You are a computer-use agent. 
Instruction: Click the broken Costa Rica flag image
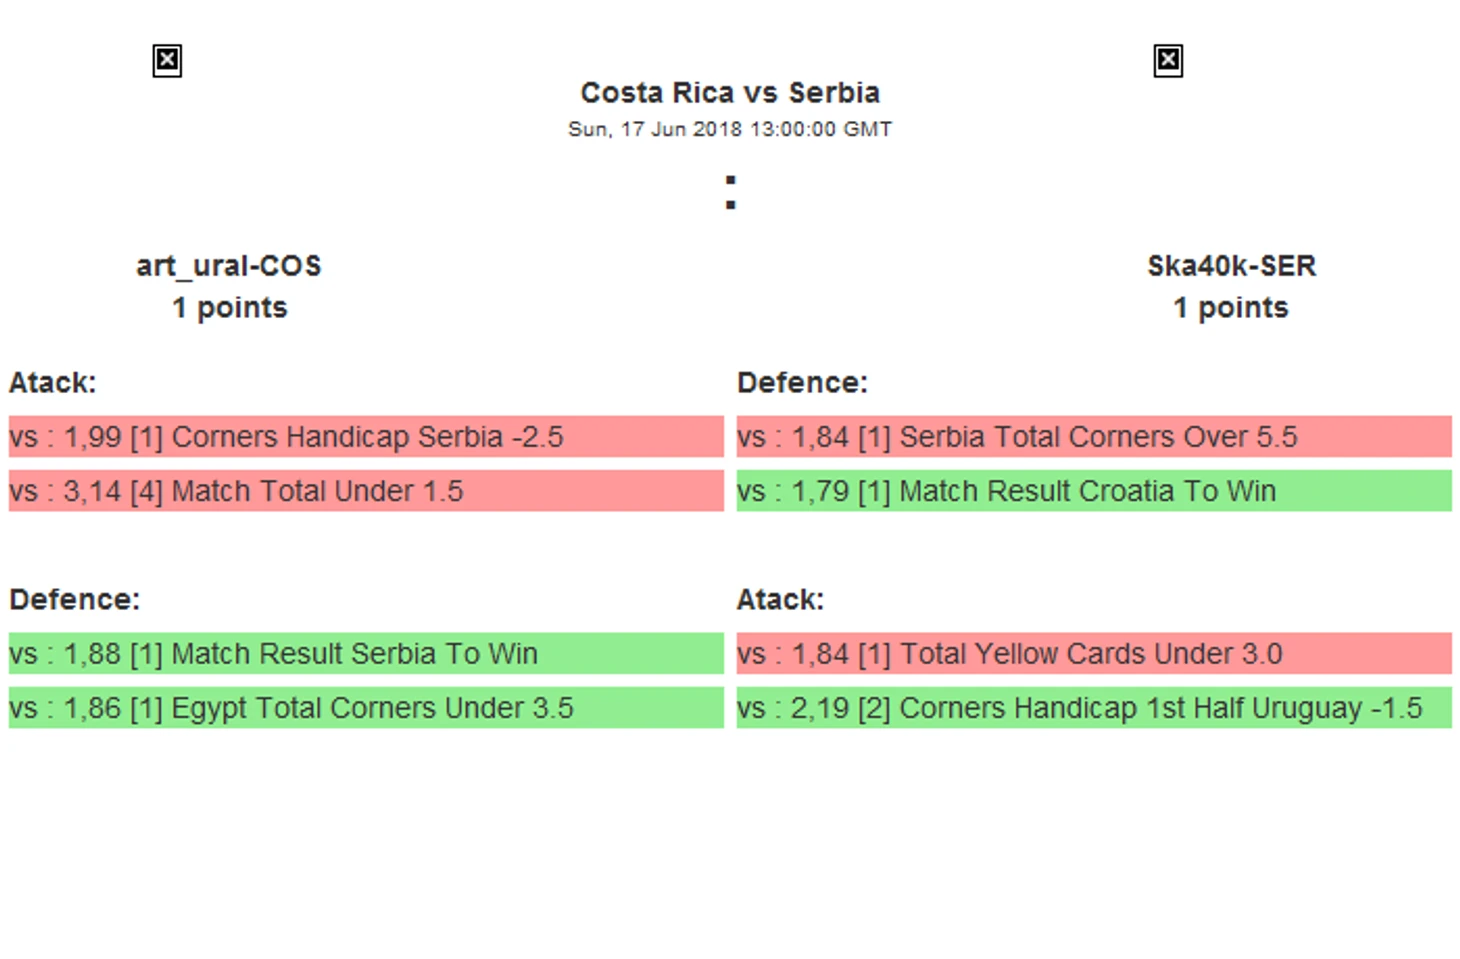pyautogui.click(x=167, y=61)
